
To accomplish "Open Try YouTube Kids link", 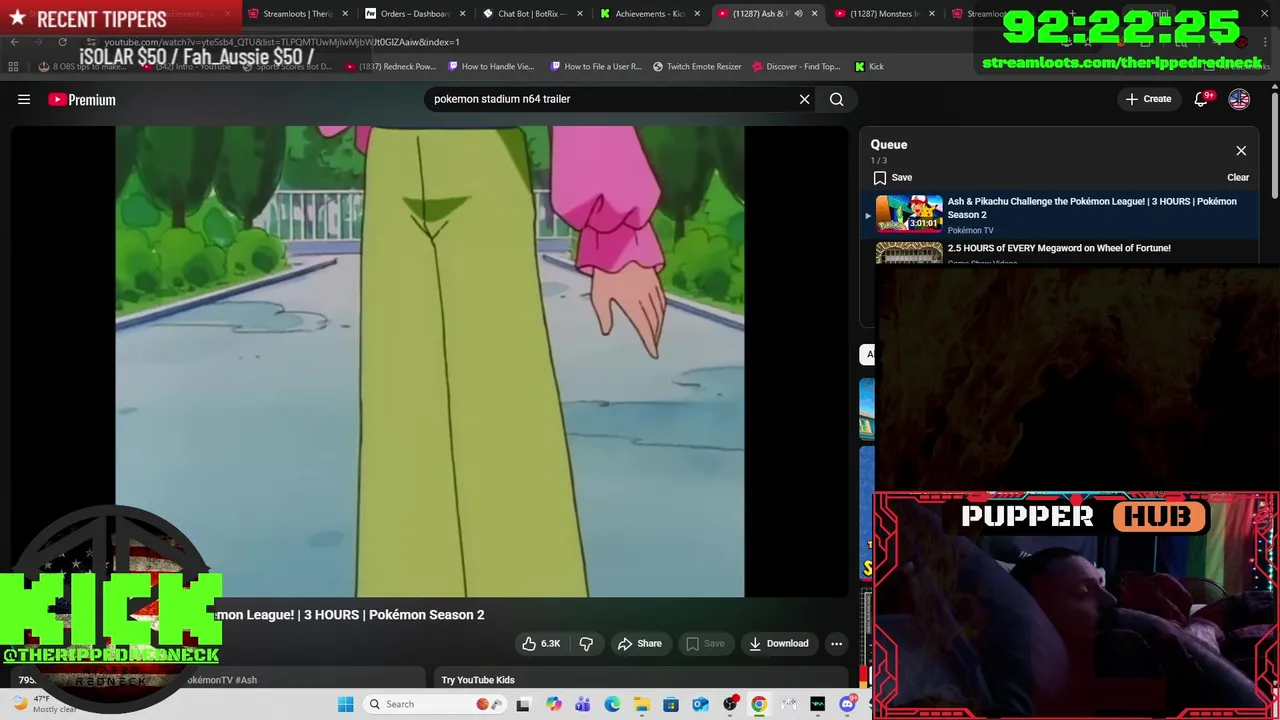I will point(478,680).
